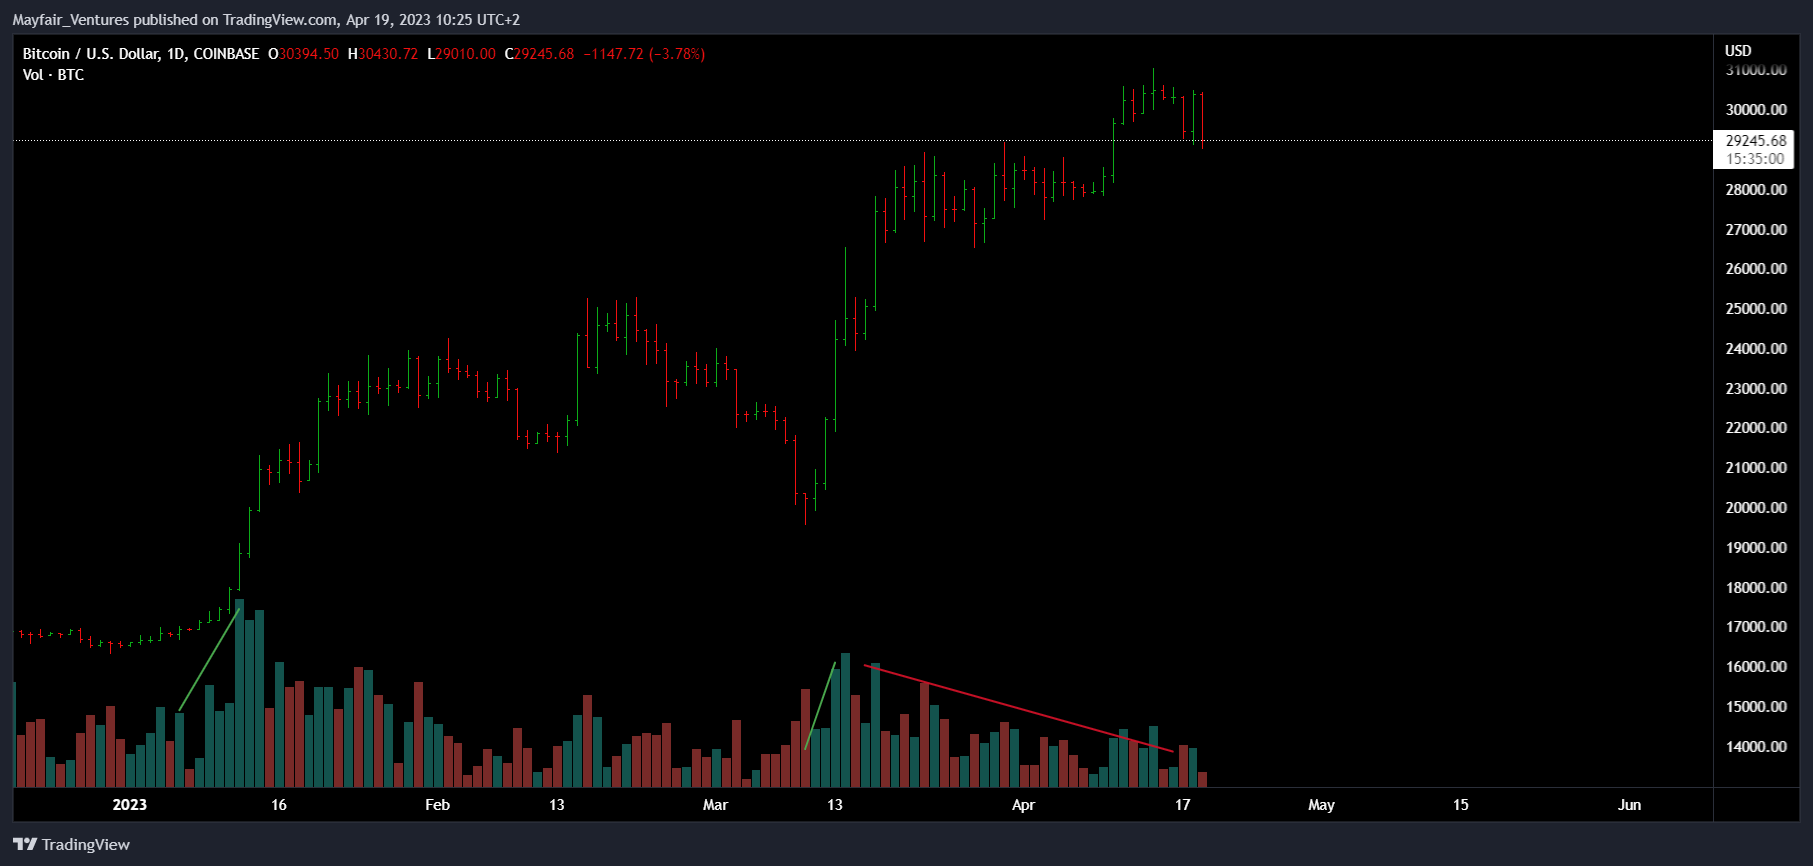This screenshot has width=1813, height=866.
Task: Click the USD currency label on the price axis
Action: (x=1738, y=51)
